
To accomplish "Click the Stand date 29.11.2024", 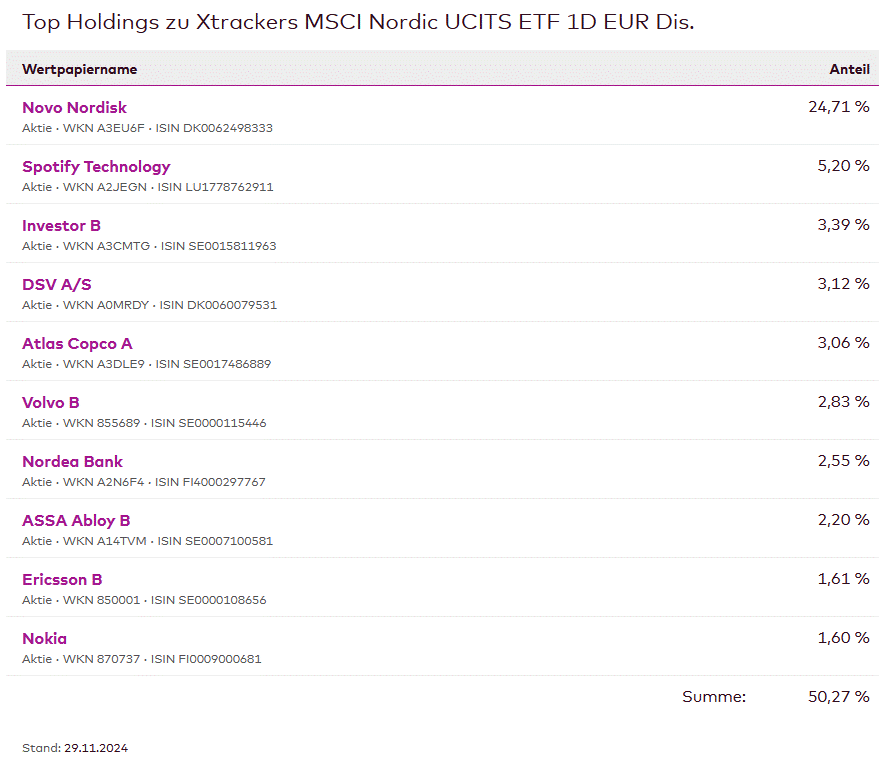I will point(96,748).
